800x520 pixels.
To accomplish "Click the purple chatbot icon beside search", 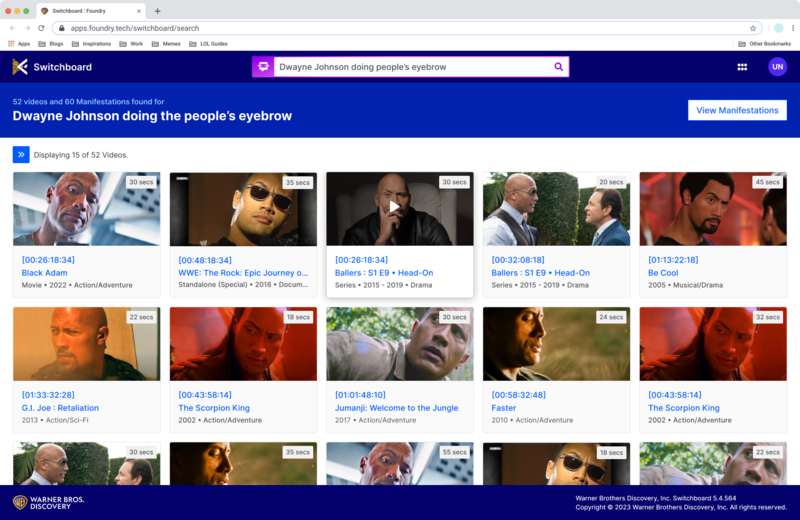I will click(x=263, y=67).
